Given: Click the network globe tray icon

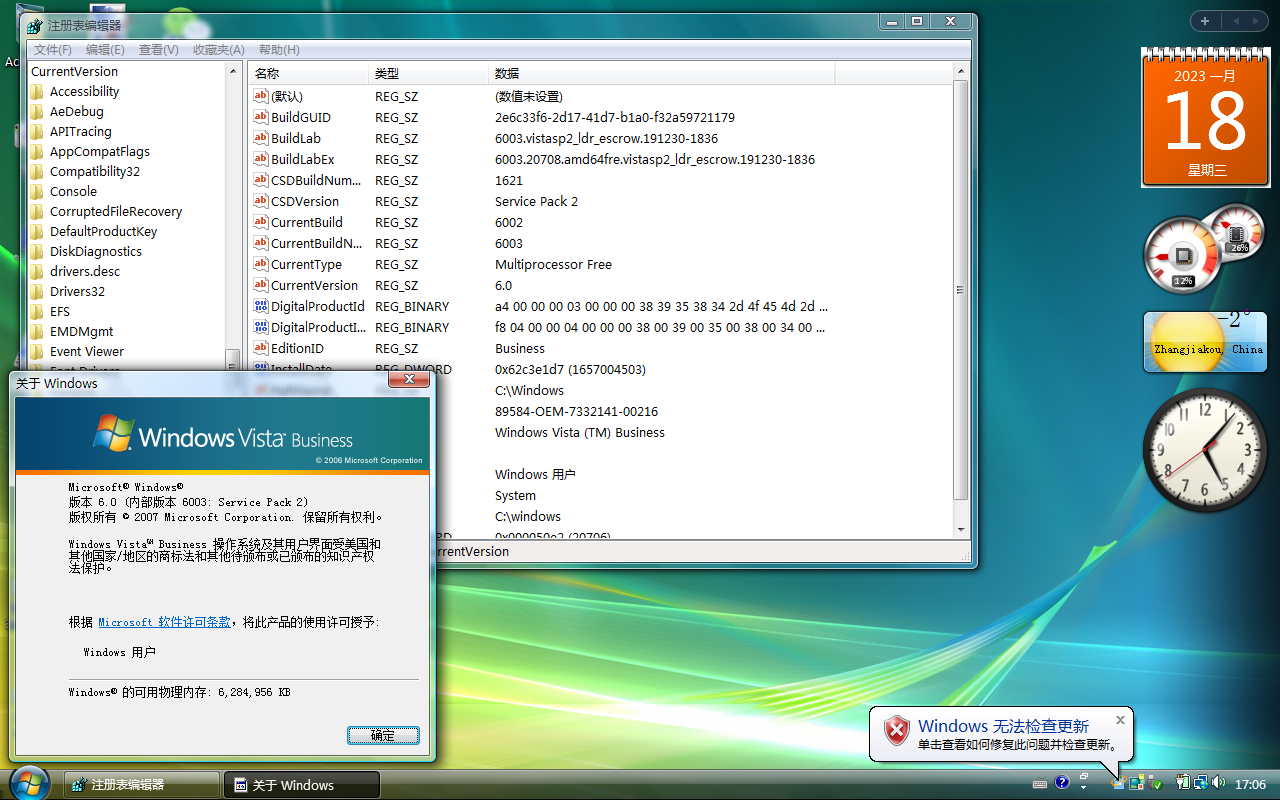Looking at the screenshot, I should pos(1201,783).
